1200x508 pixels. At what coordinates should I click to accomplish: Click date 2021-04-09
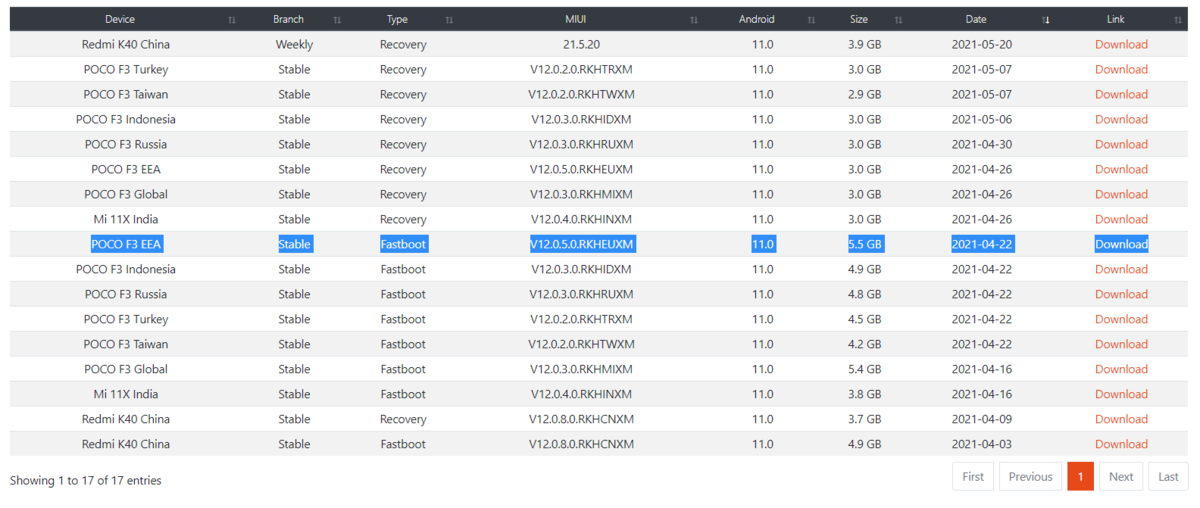982,419
